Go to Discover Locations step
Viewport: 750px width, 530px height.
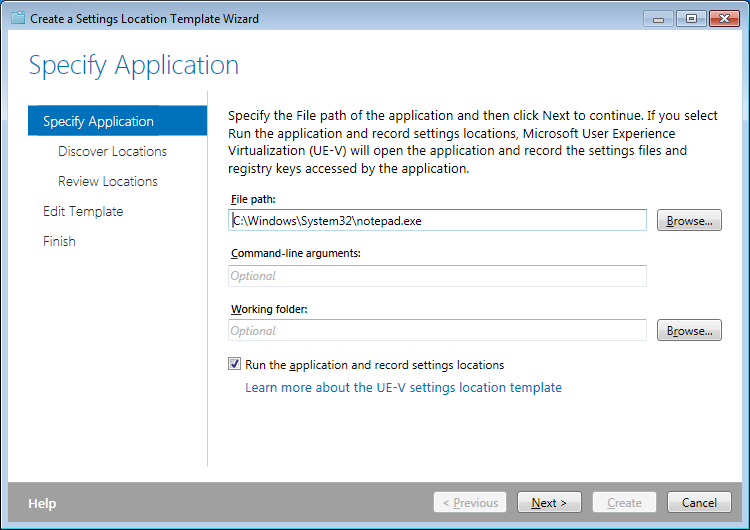point(112,151)
